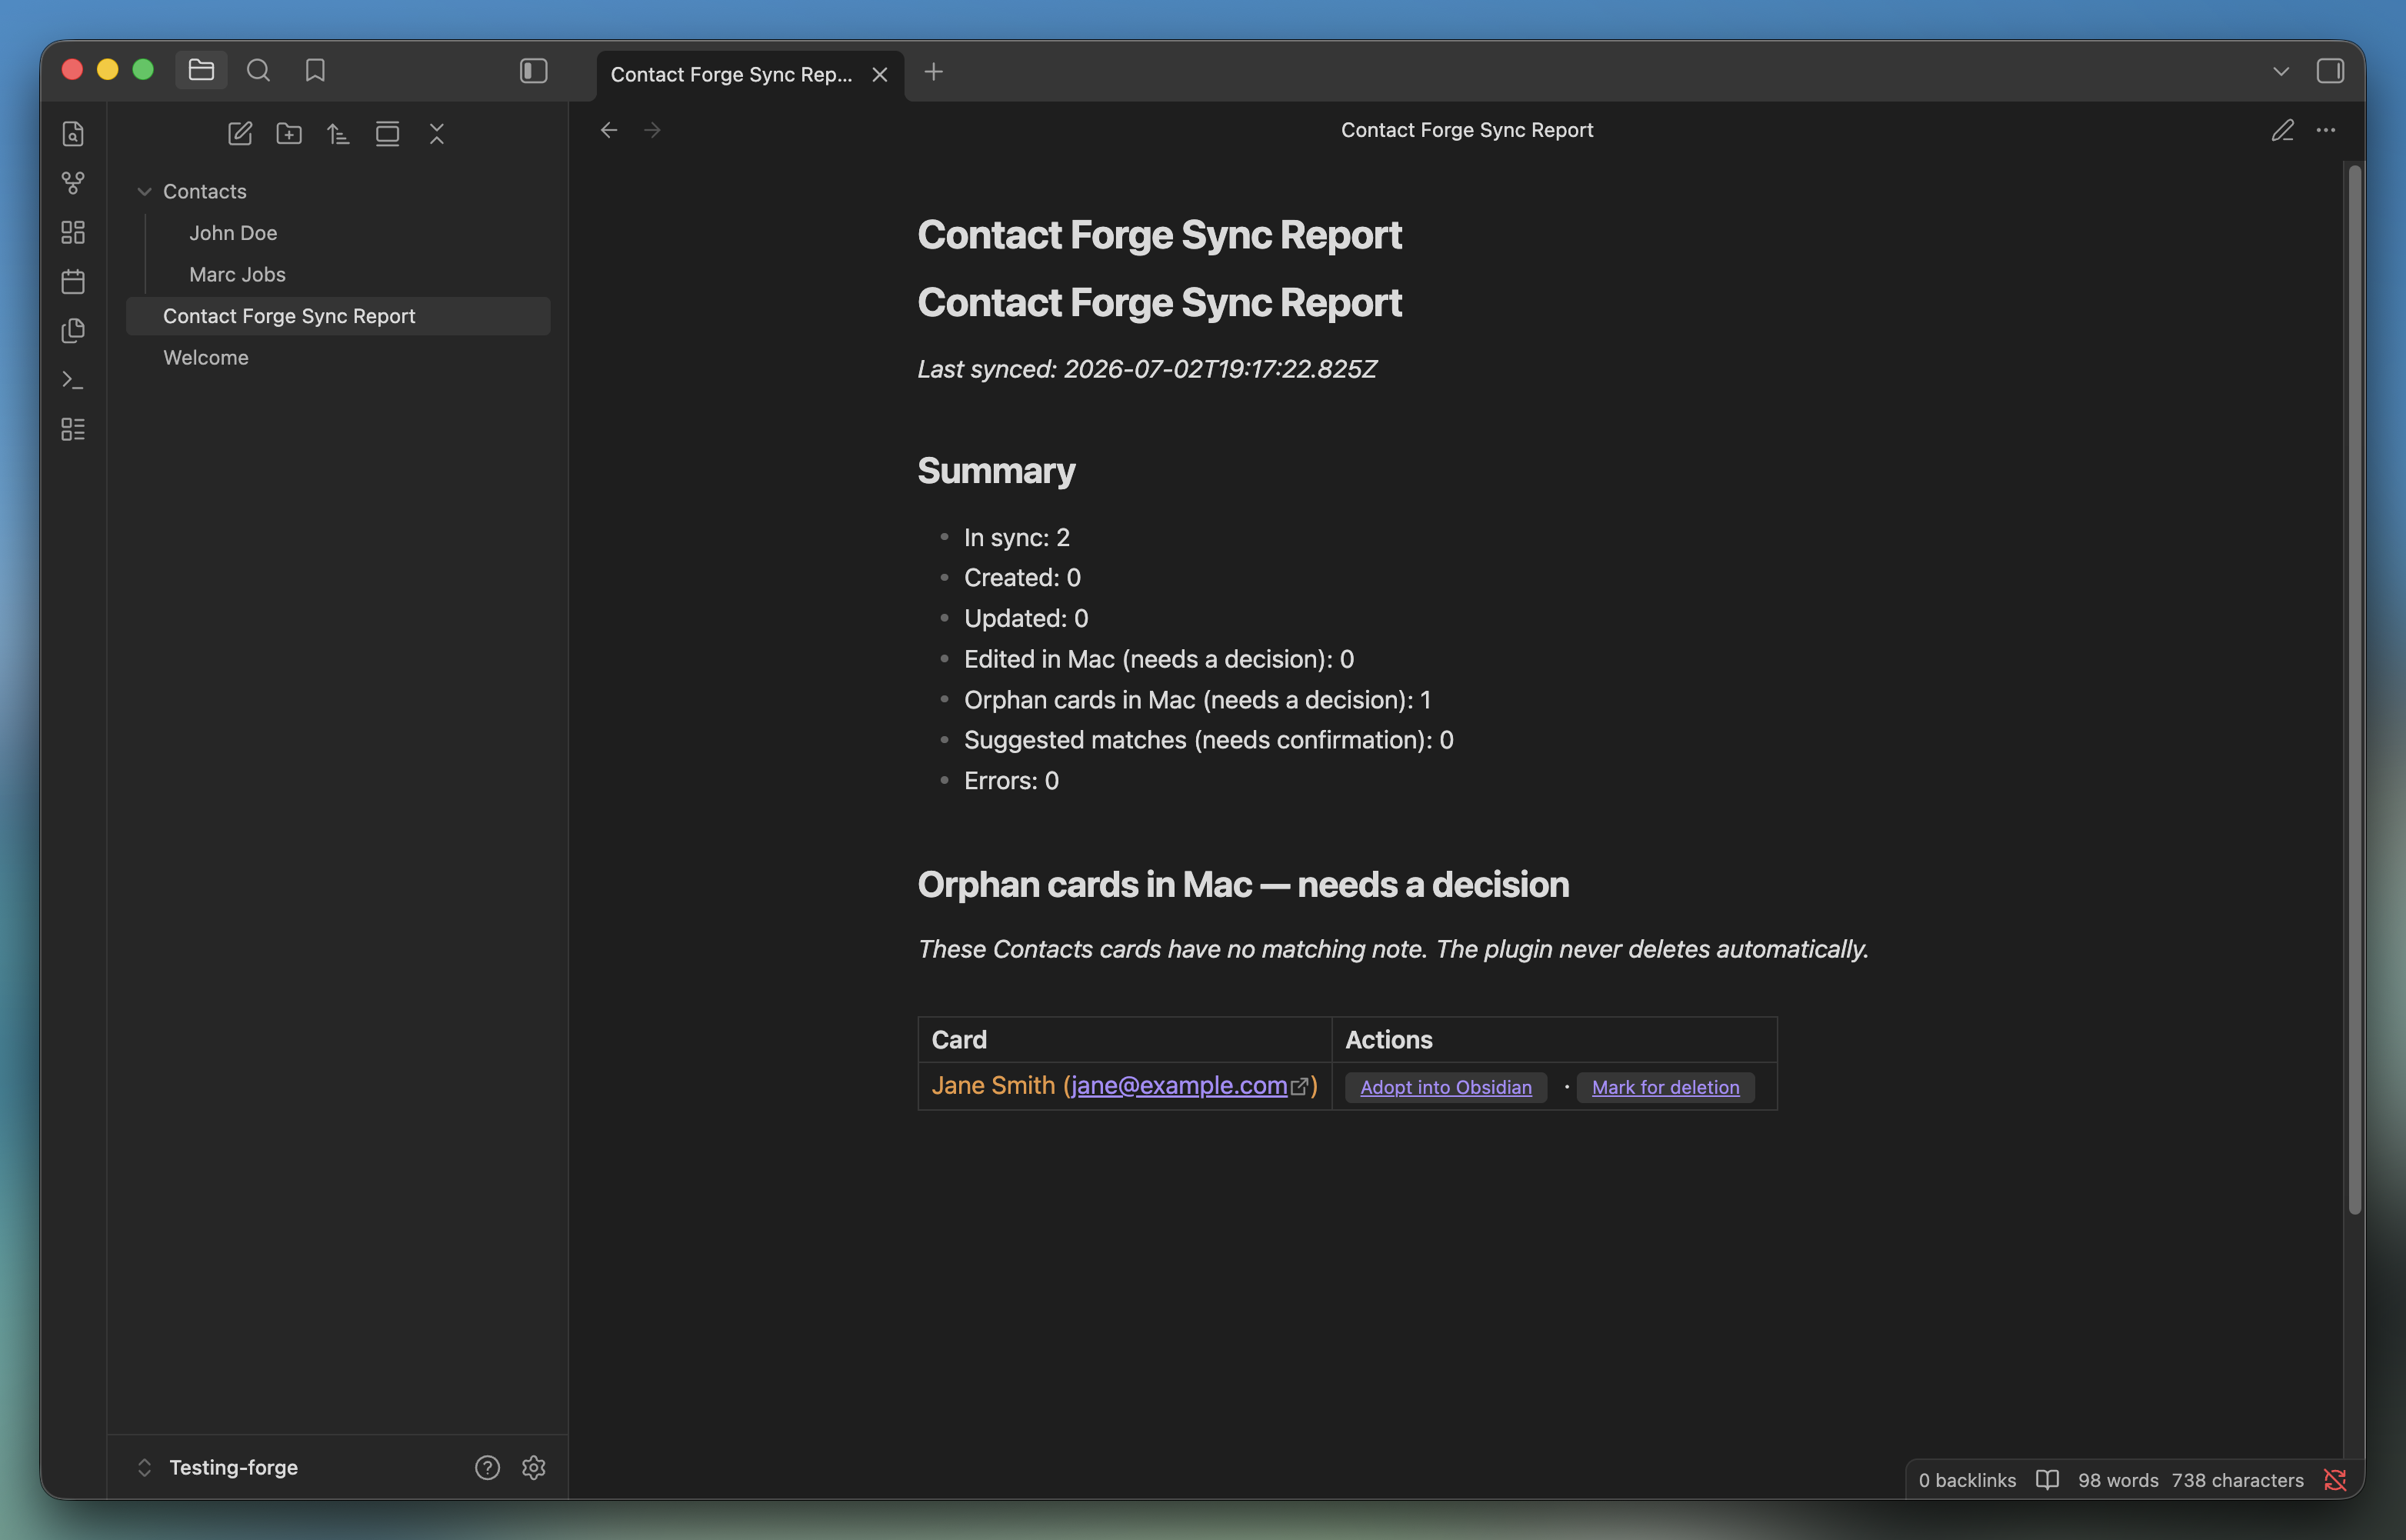The image size is (2406, 1540).
Task: Create a new folder
Action: 289,134
